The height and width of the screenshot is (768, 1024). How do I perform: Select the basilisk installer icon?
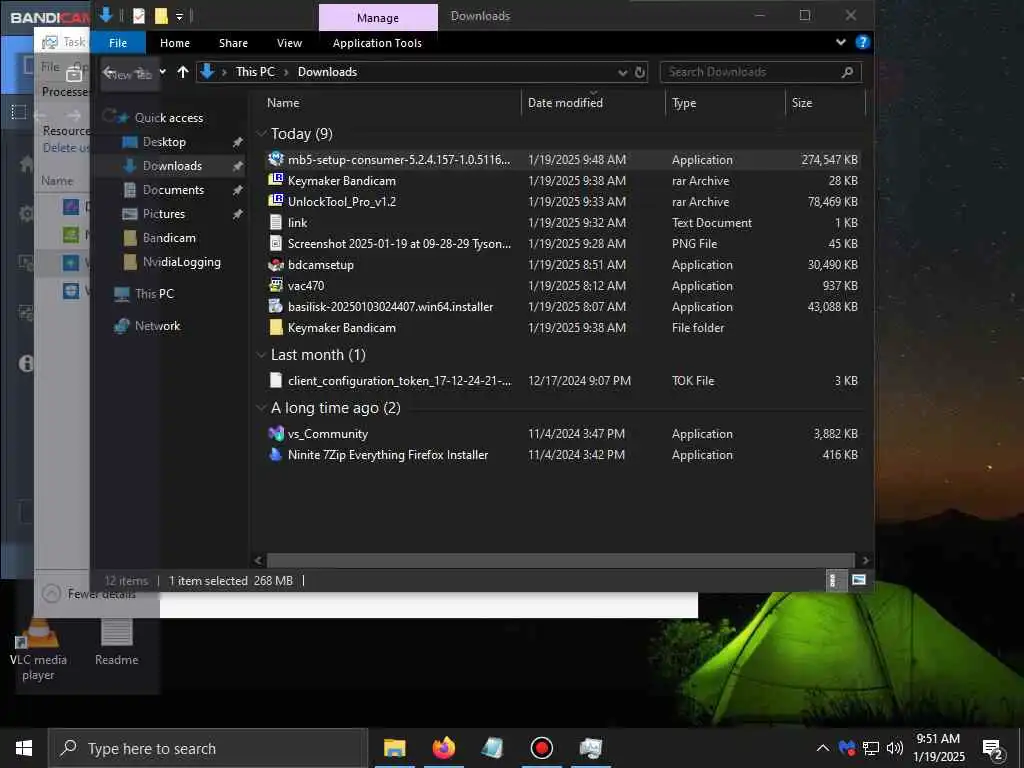[276, 306]
